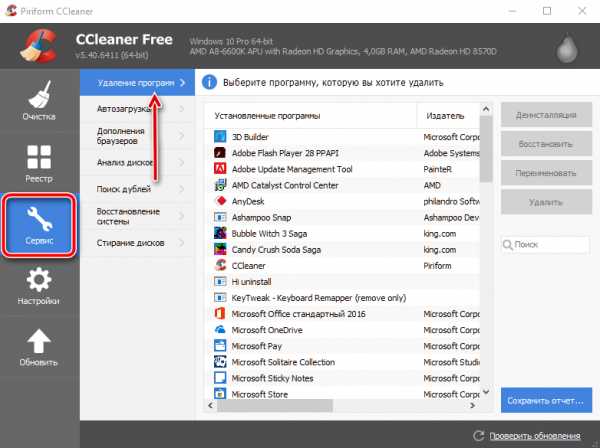This screenshot has height=448, width=600.
Task: Click the Microsoft Pay icon
Action: (x=220, y=345)
